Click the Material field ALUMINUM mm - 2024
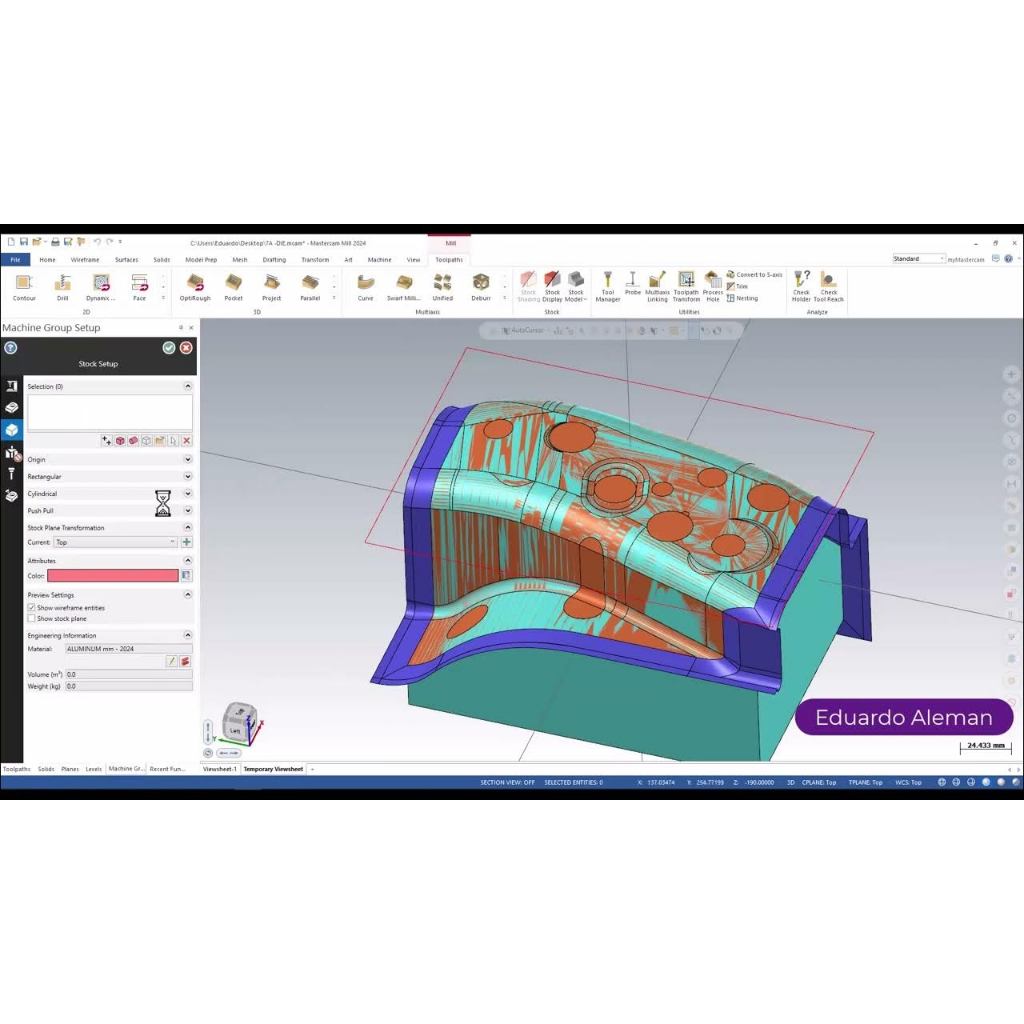The height and width of the screenshot is (1024, 1024). click(129, 648)
